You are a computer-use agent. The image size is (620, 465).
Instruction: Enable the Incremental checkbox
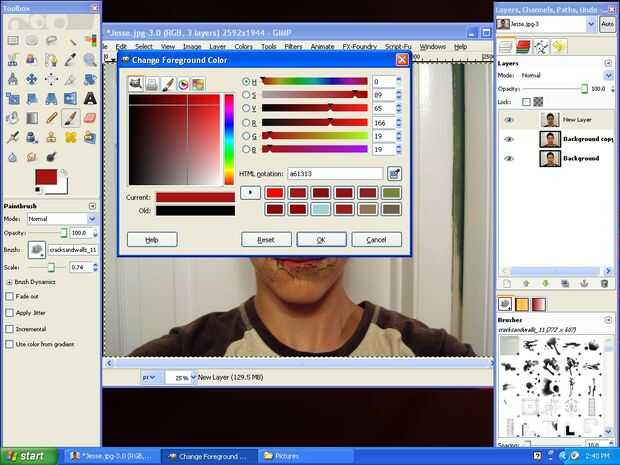(x=9, y=329)
